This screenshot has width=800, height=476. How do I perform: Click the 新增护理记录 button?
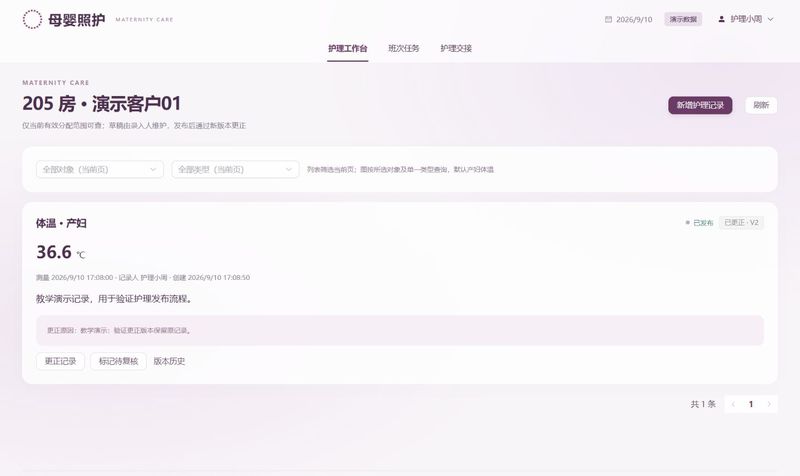click(x=700, y=105)
